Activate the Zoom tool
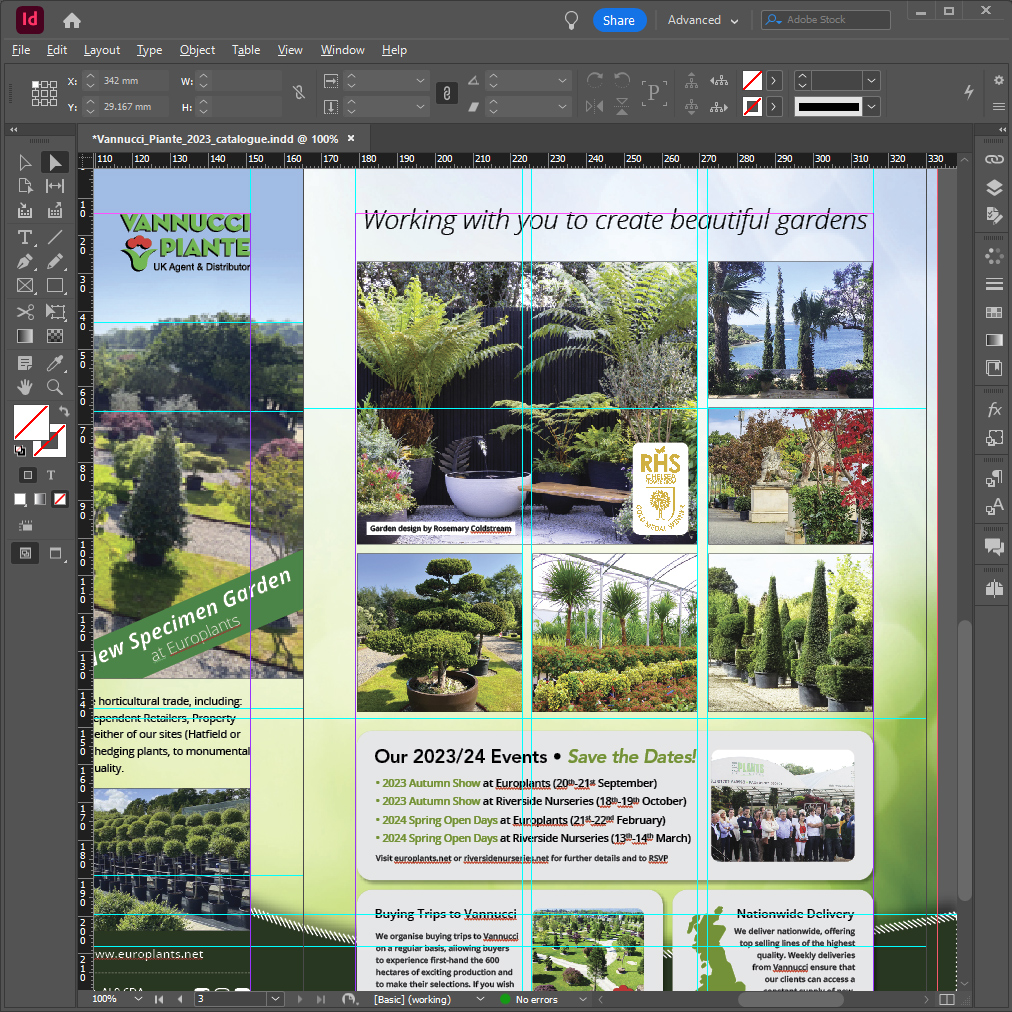This screenshot has width=1012, height=1012. (x=55, y=387)
